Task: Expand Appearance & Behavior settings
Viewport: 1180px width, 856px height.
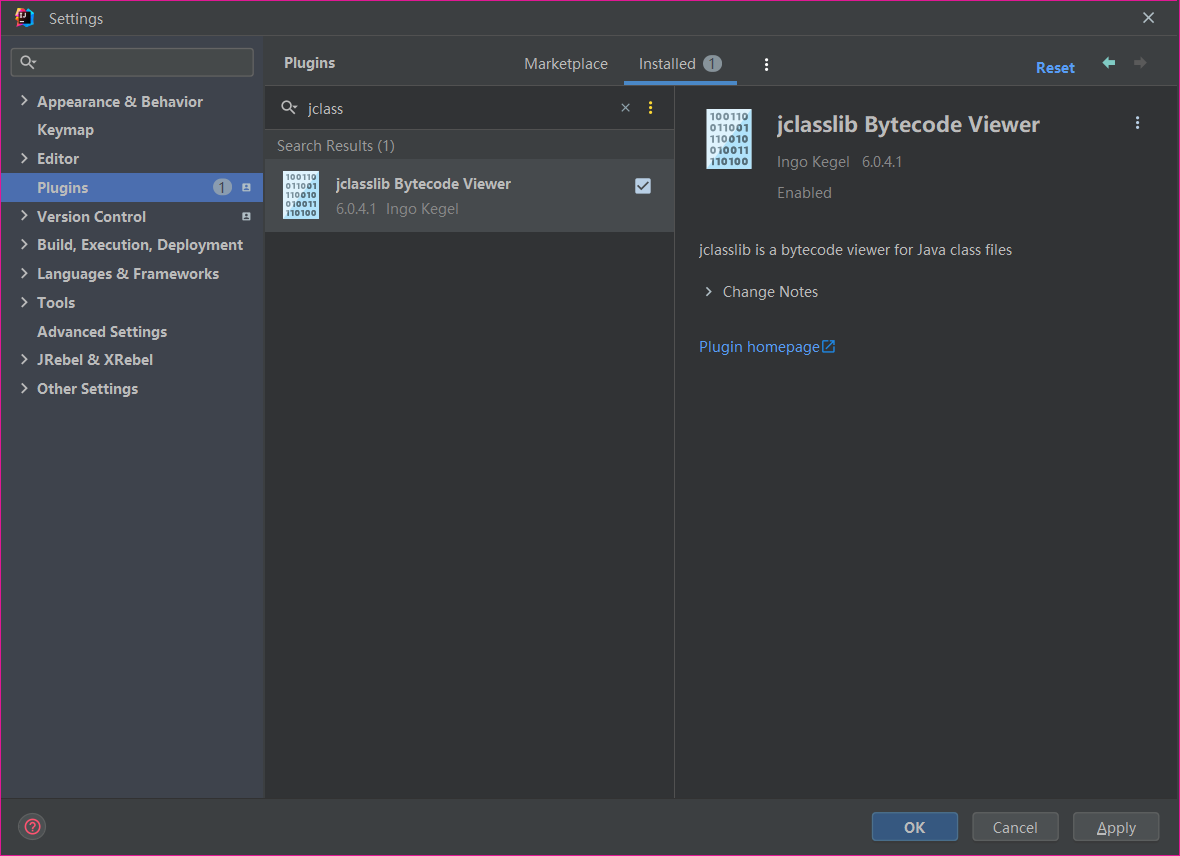Action: 24,100
